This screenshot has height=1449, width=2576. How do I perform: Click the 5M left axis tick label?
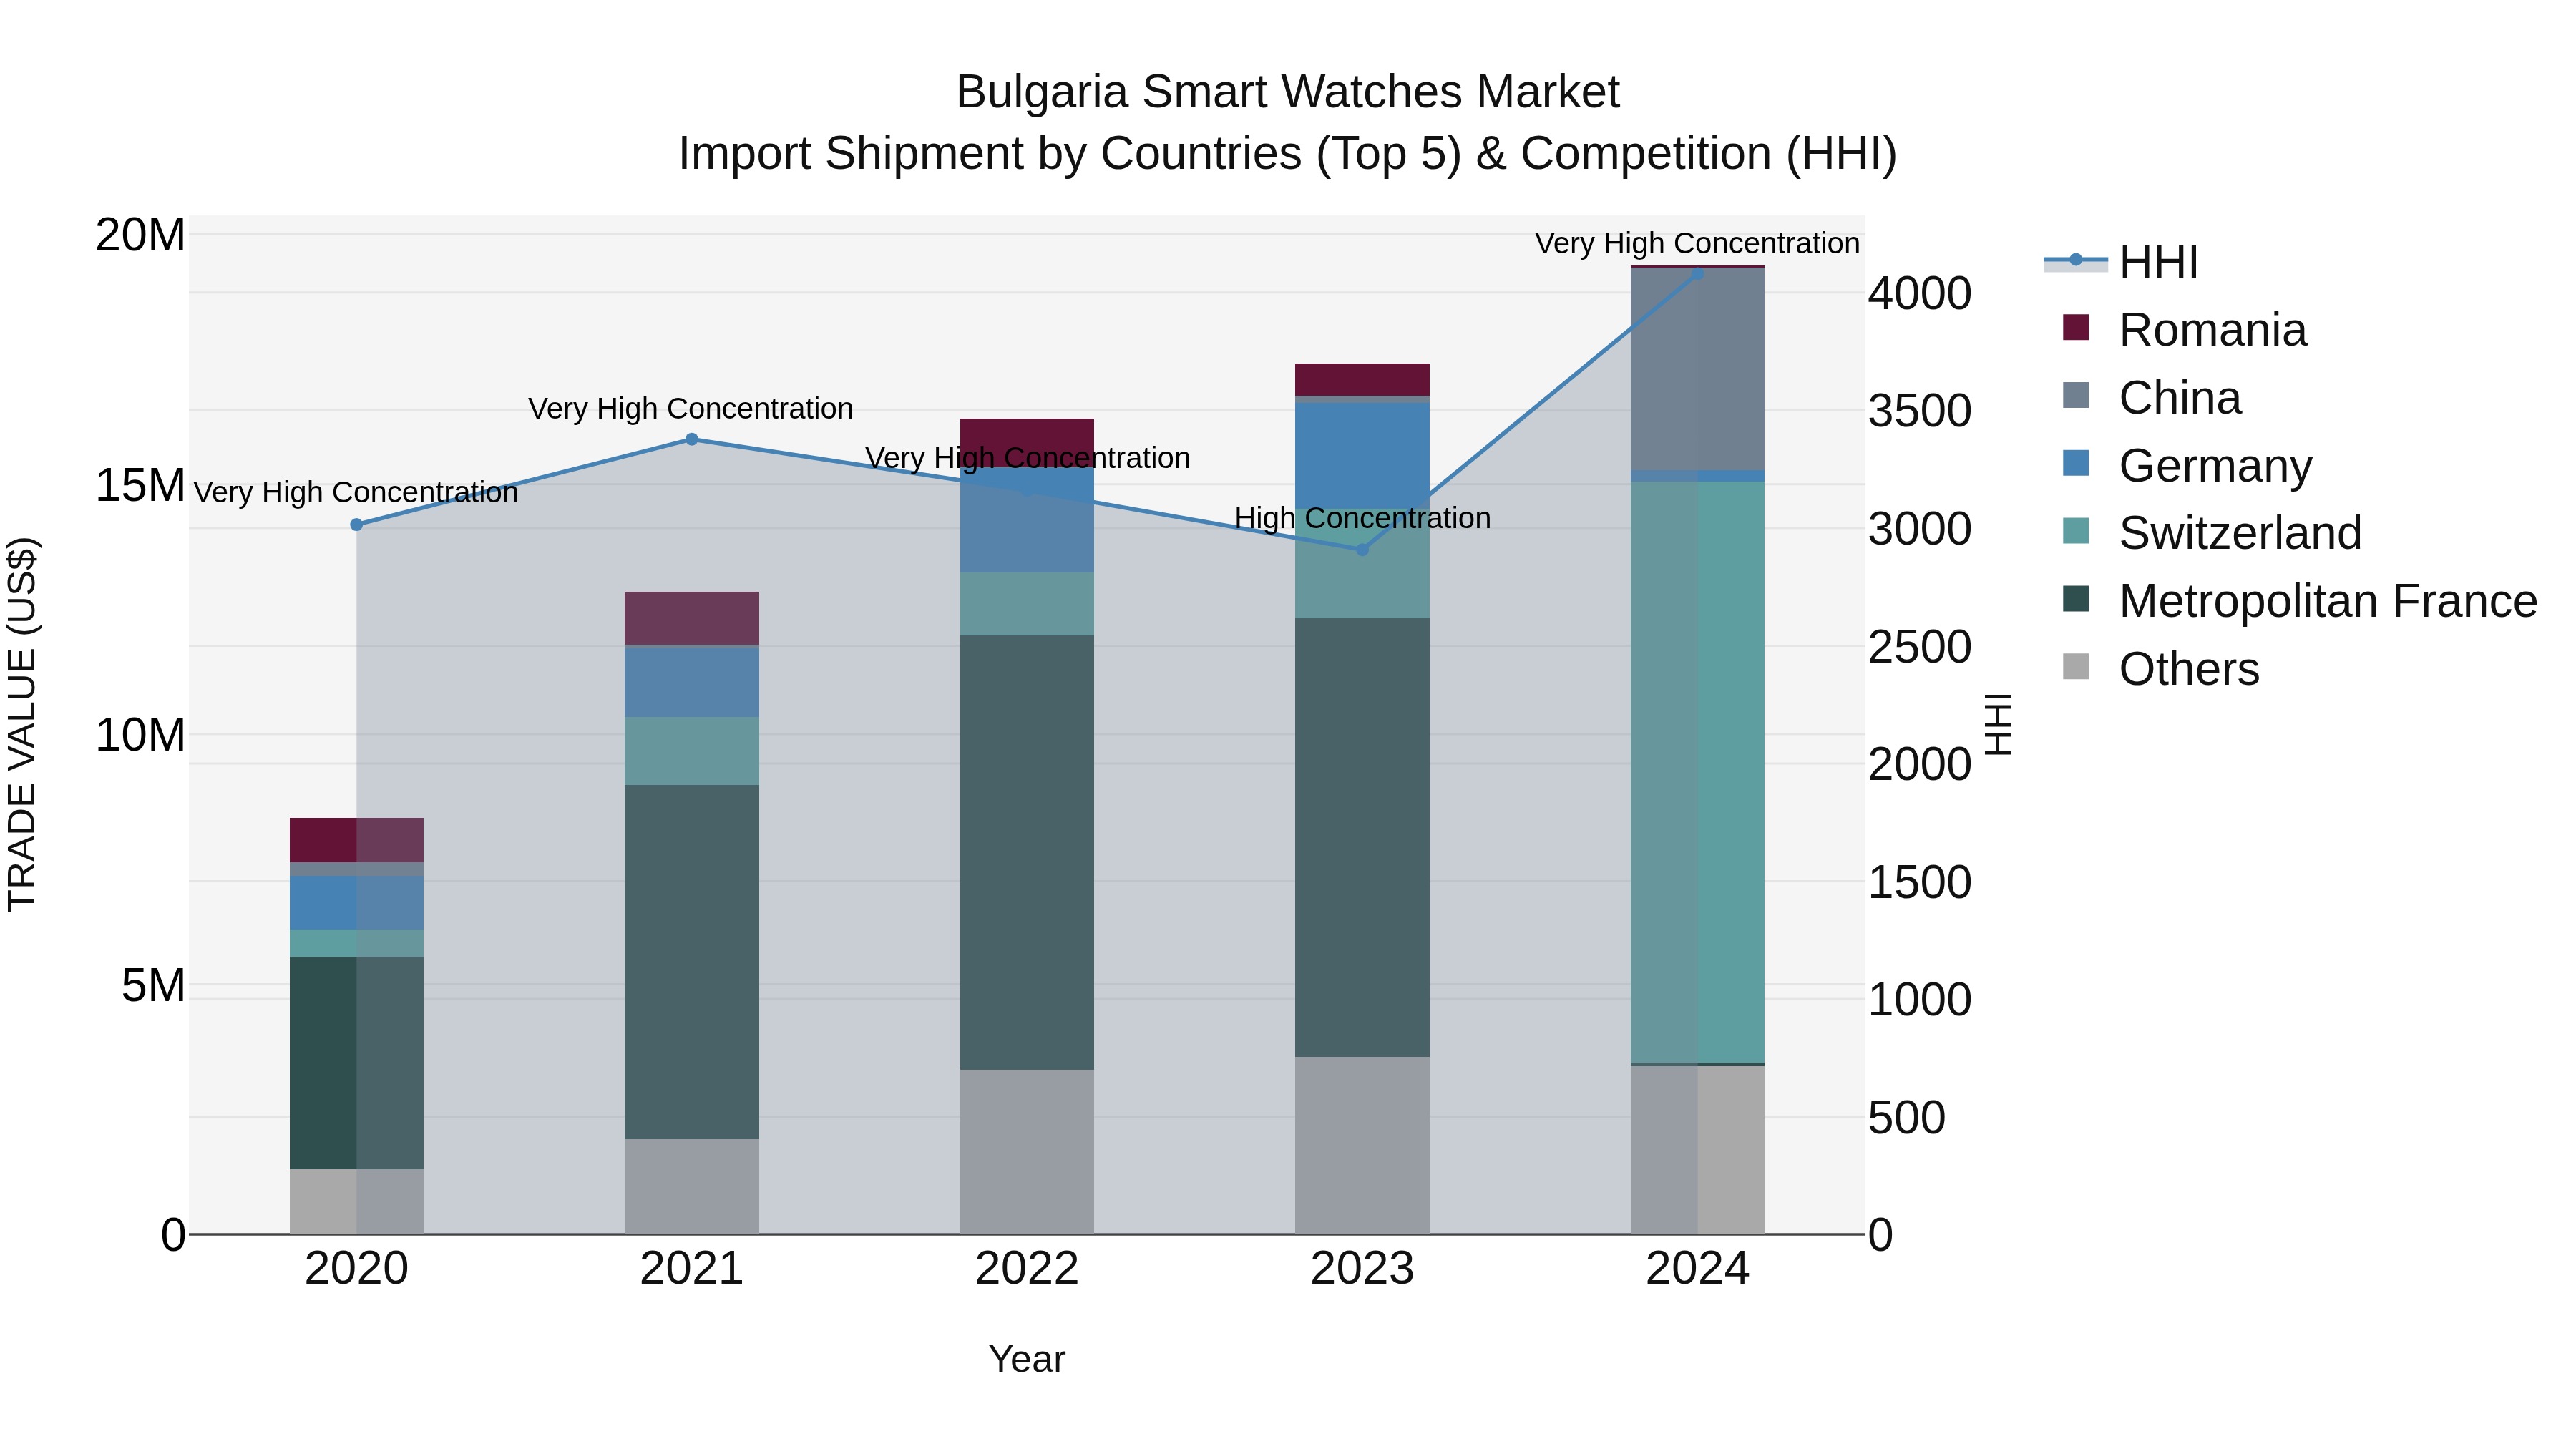pos(153,986)
